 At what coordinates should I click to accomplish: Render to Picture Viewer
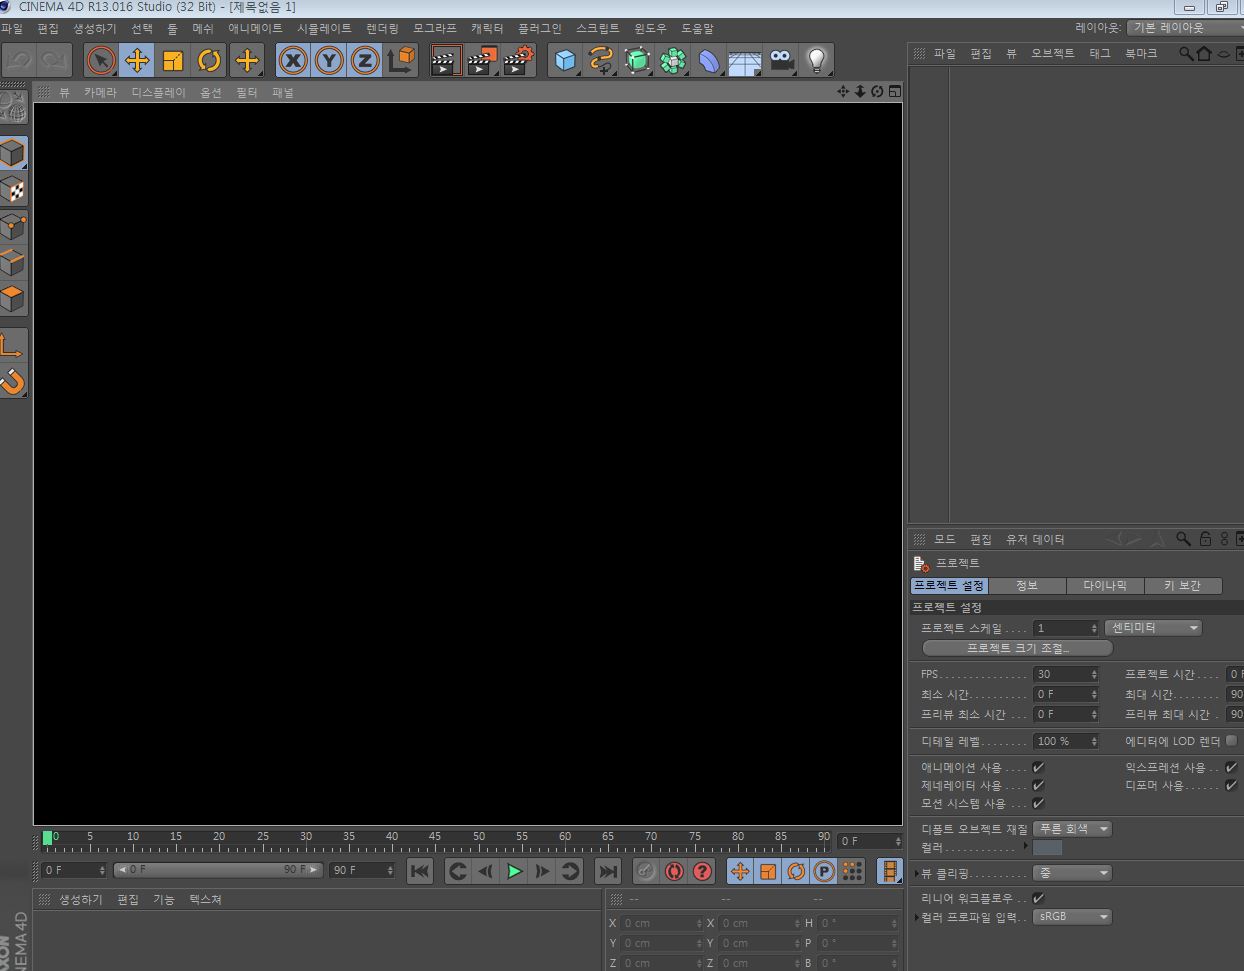coord(482,61)
